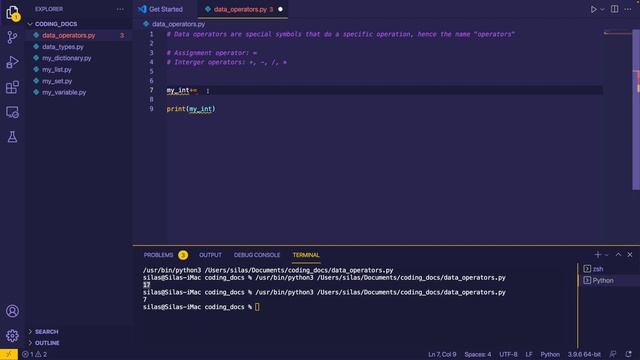Close unsaved data_operators.py tab dot
The image size is (640, 360).
point(280,9)
